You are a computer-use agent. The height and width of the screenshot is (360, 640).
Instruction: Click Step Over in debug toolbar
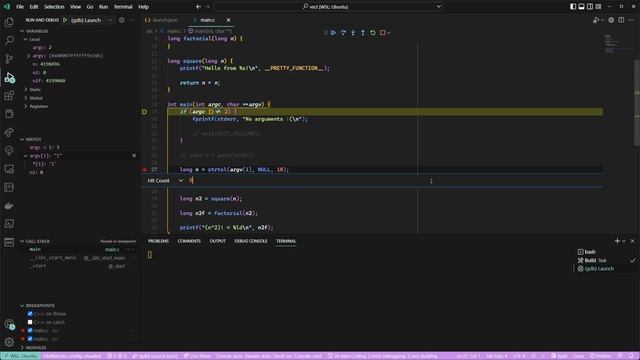343,33
